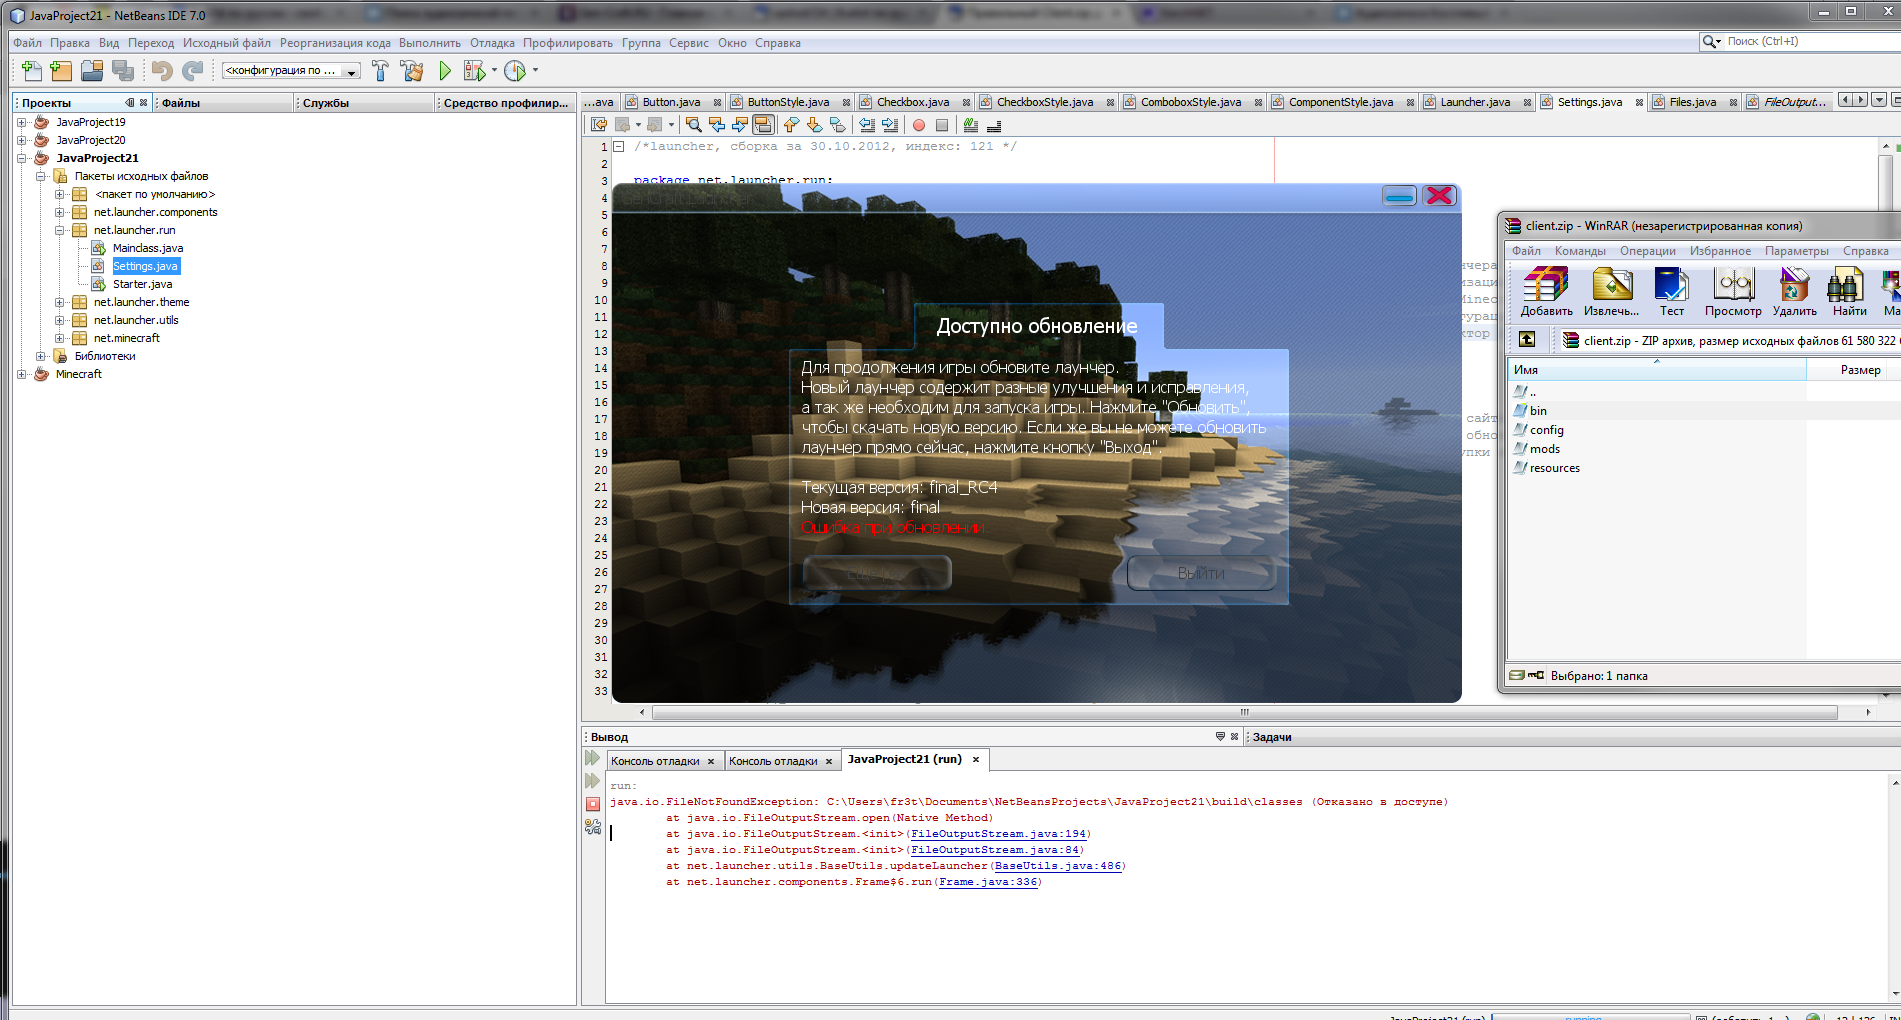The height and width of the screenshot is (1020, 1901).
Task: Click the red Start Macro Recording icon
Action: click(919, 125)
